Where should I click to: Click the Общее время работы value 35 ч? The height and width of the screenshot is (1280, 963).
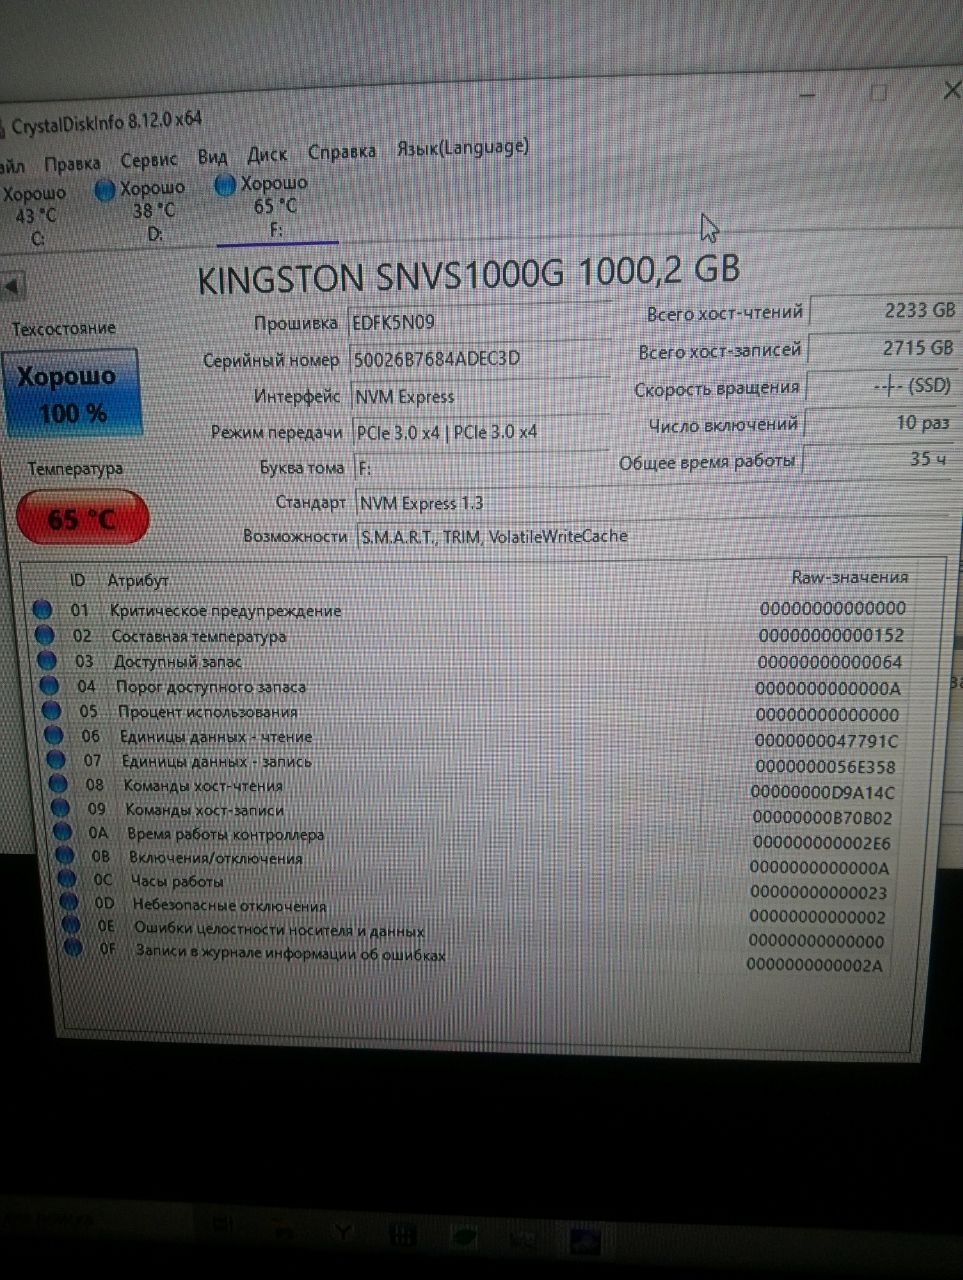click(x=877, y=460)
